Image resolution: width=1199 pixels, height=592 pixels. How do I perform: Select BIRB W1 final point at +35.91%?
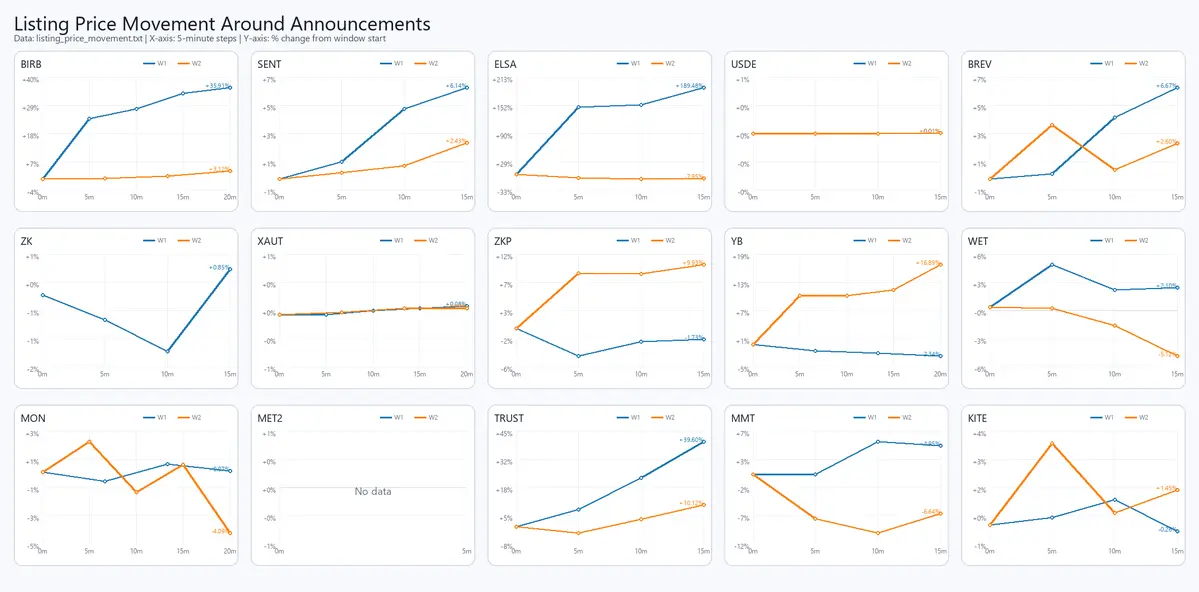(x=230, y=88)
